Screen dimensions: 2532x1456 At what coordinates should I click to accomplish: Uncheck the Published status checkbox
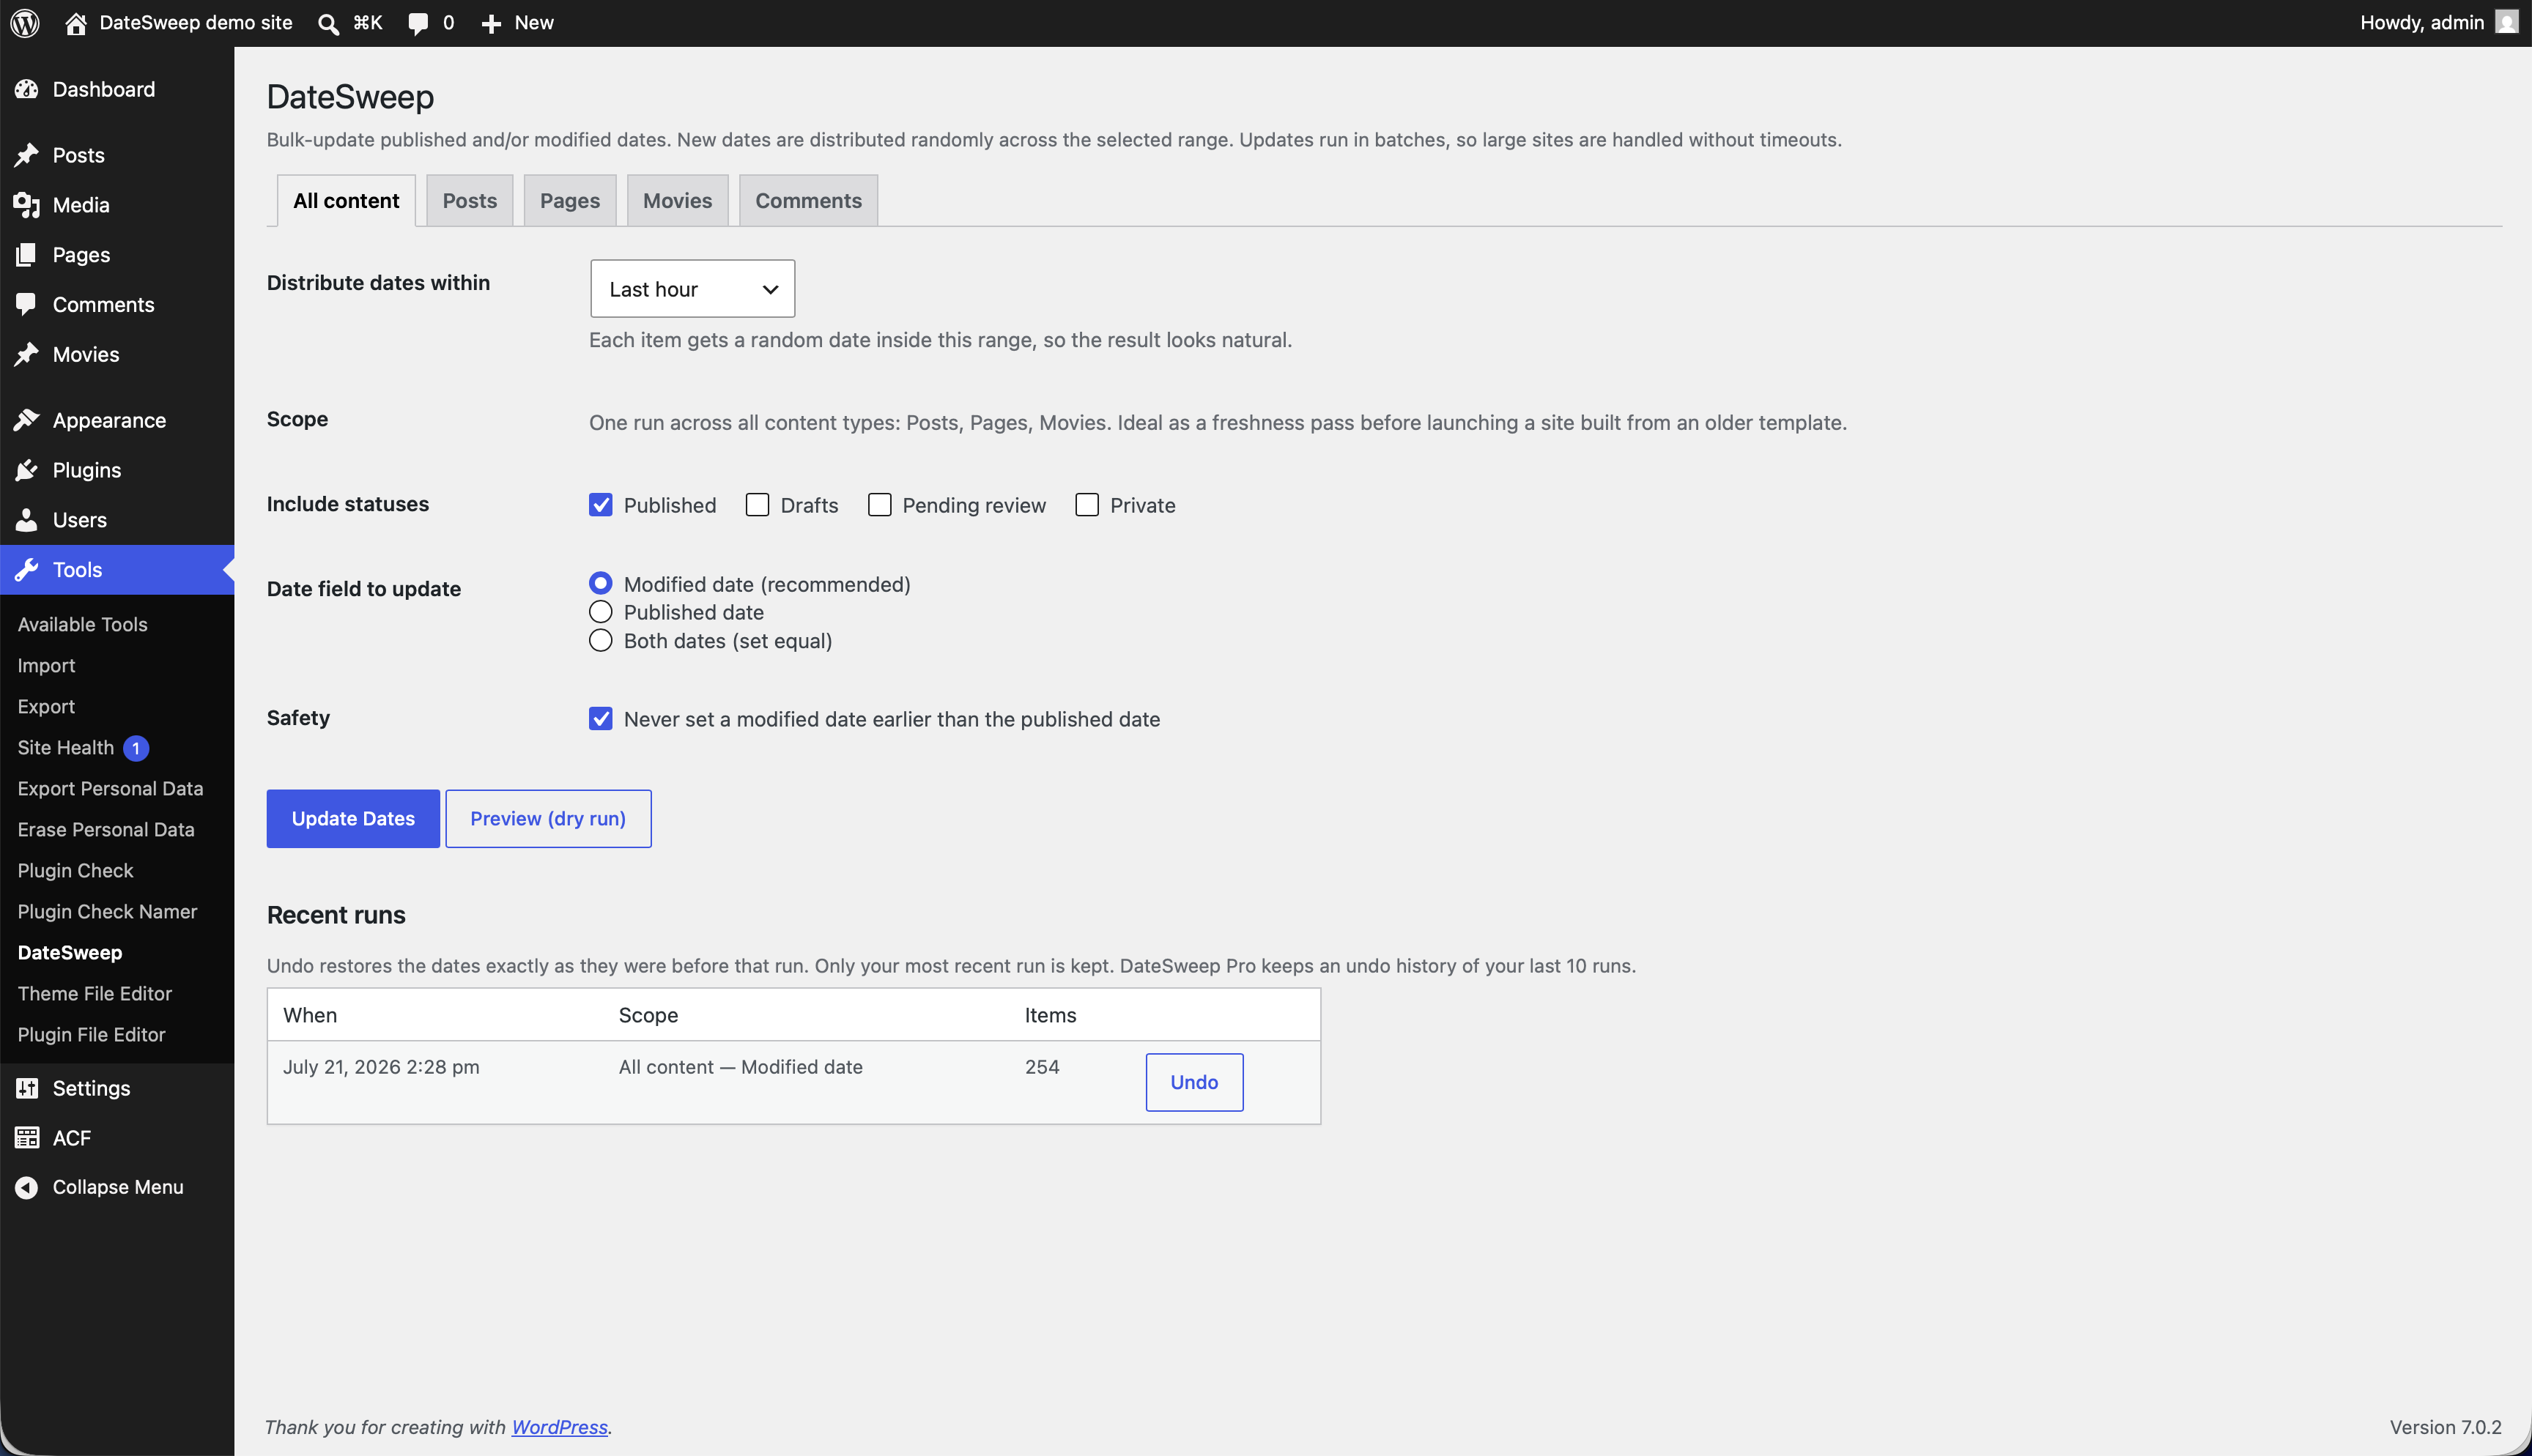pos(600,505)
